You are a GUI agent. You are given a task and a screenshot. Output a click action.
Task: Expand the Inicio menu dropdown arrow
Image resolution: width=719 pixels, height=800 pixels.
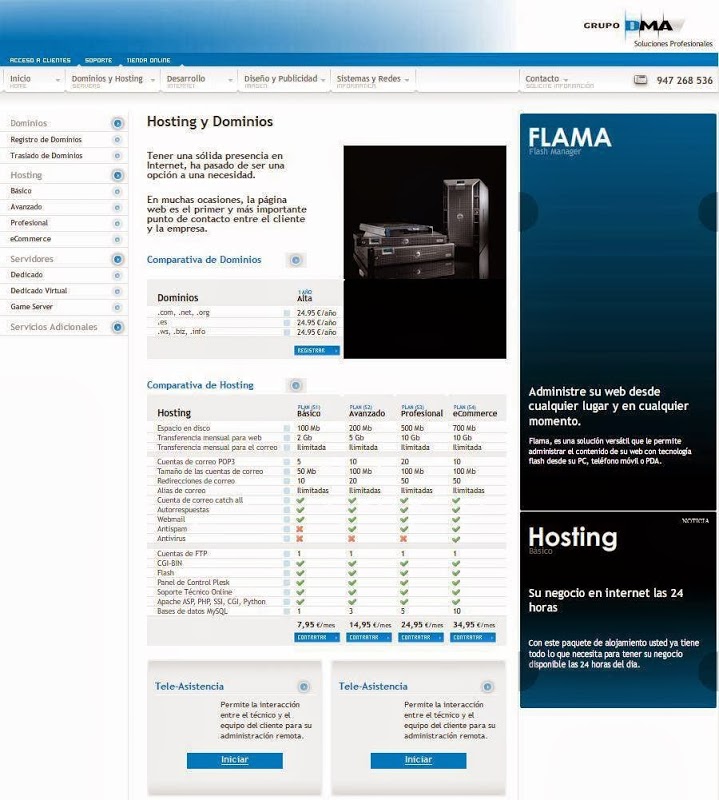pyautogui.click(x=58, y=80)
